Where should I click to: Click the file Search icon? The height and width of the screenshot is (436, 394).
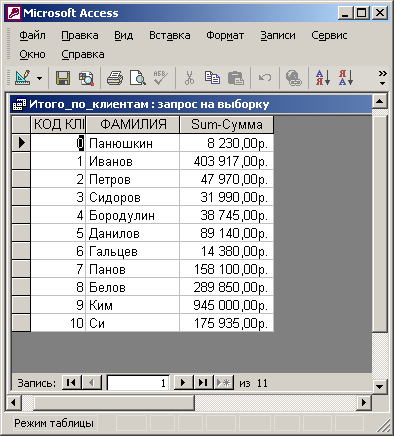coord(86,78)
